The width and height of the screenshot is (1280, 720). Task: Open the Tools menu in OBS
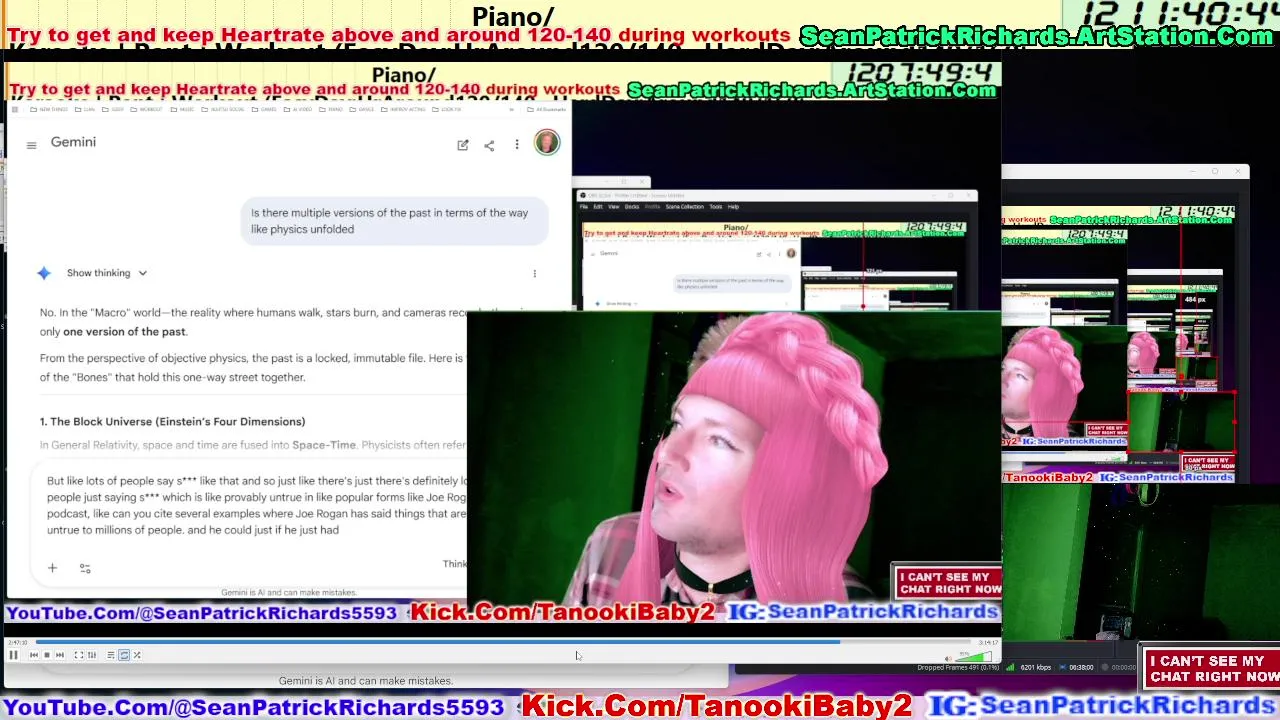(716, 207)
